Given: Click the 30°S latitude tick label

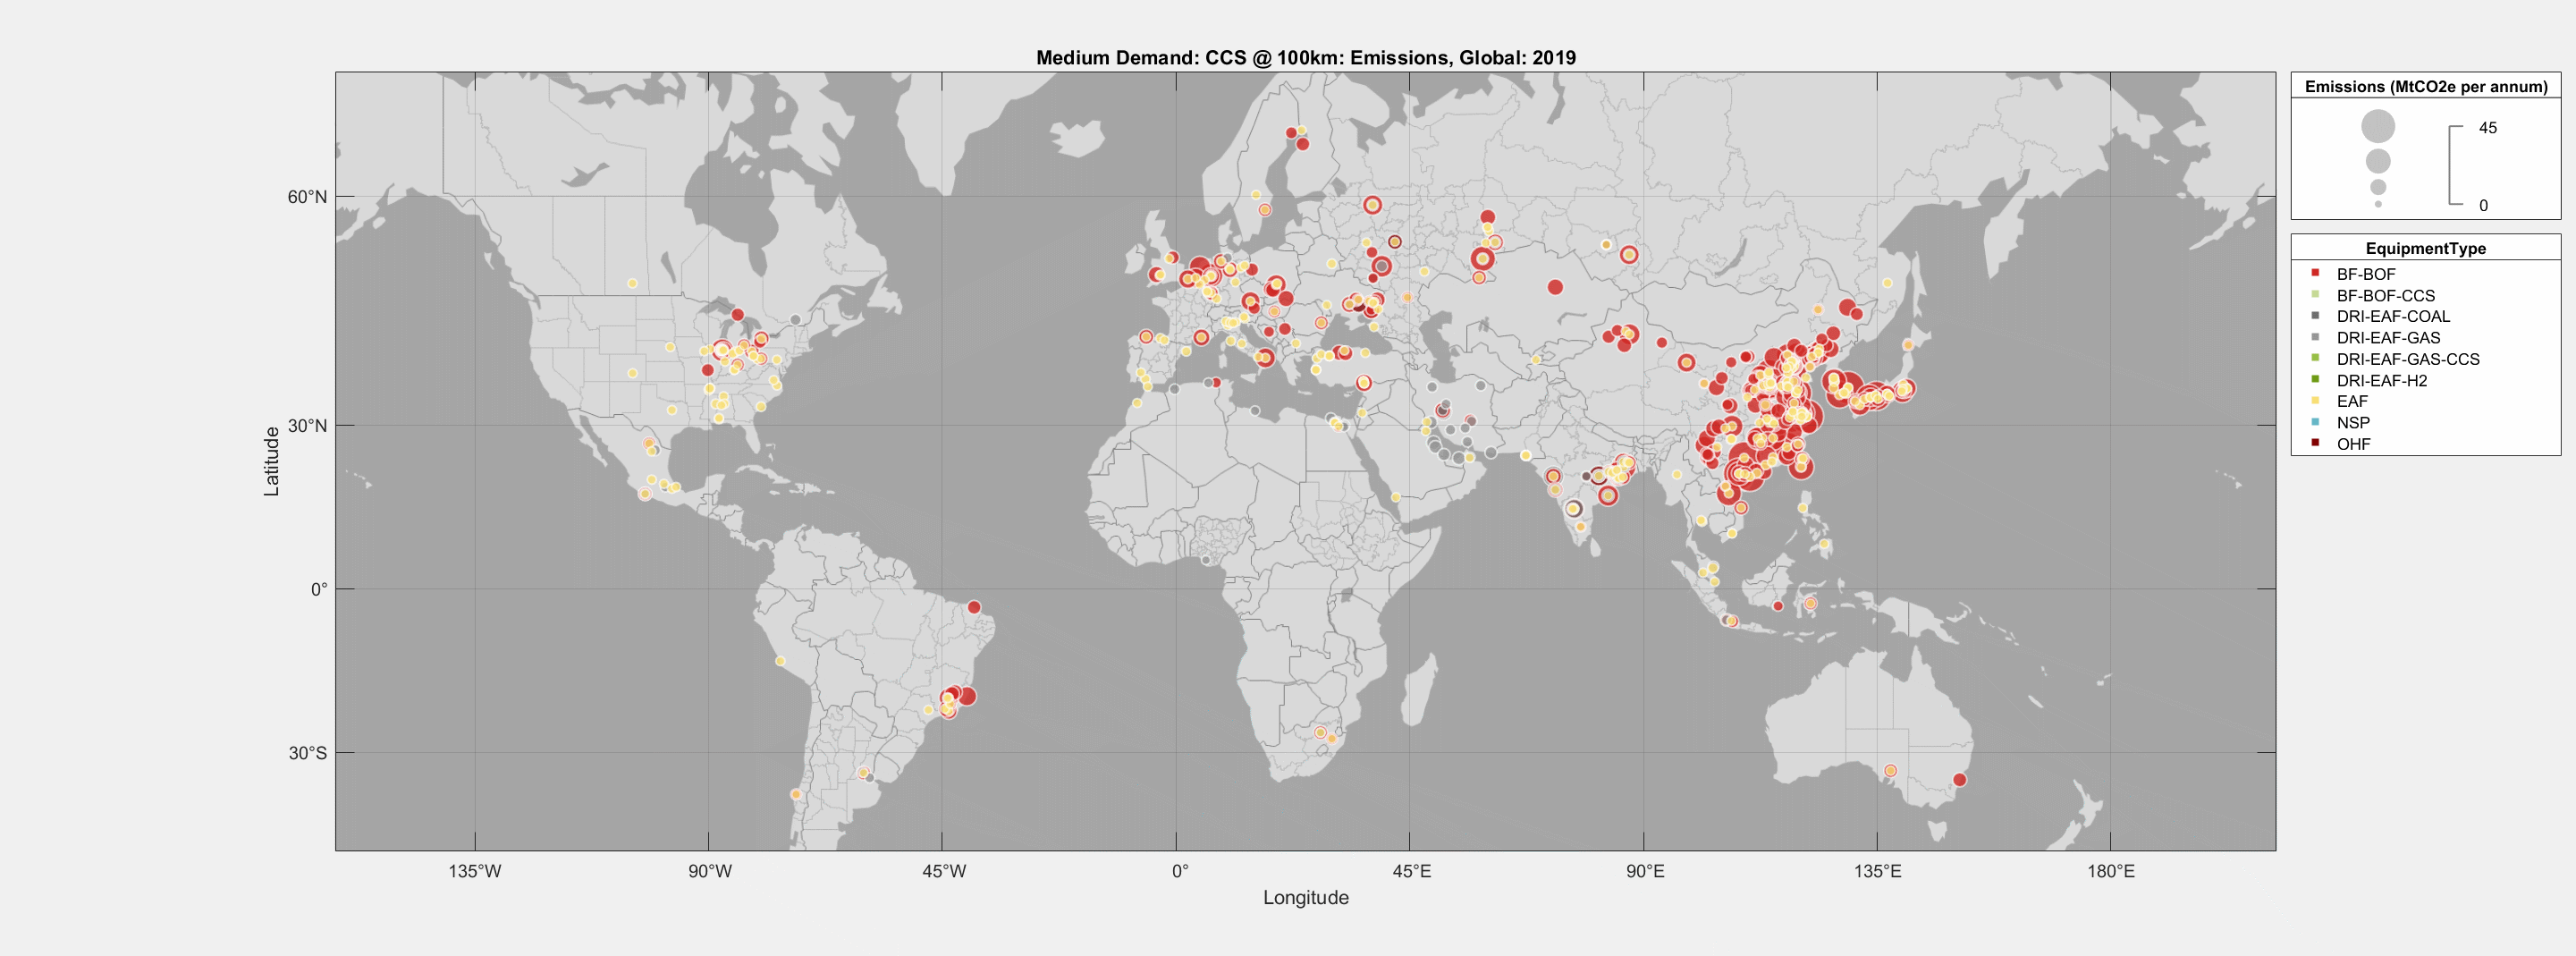Looking at the screenshot, I should [307, 753].
